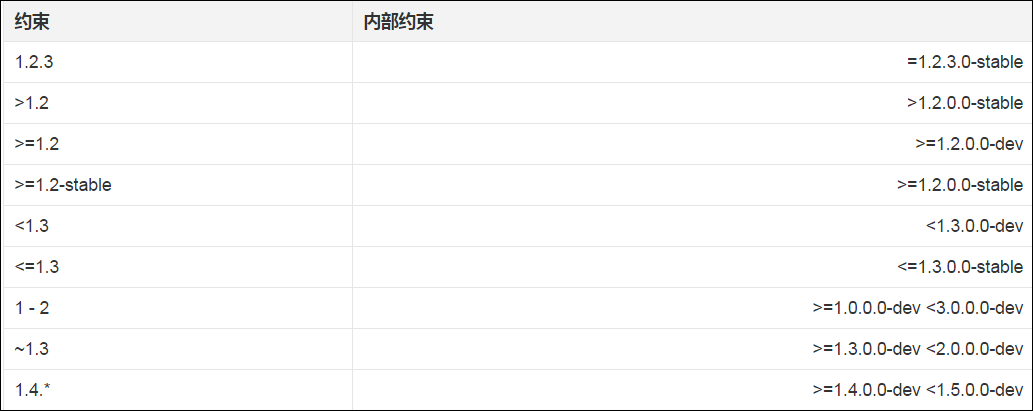The height and width of the screenshot is (411, 1033).
Task: Select the 1 - 2 range constraint cell
Action: [x=177, y=308]
